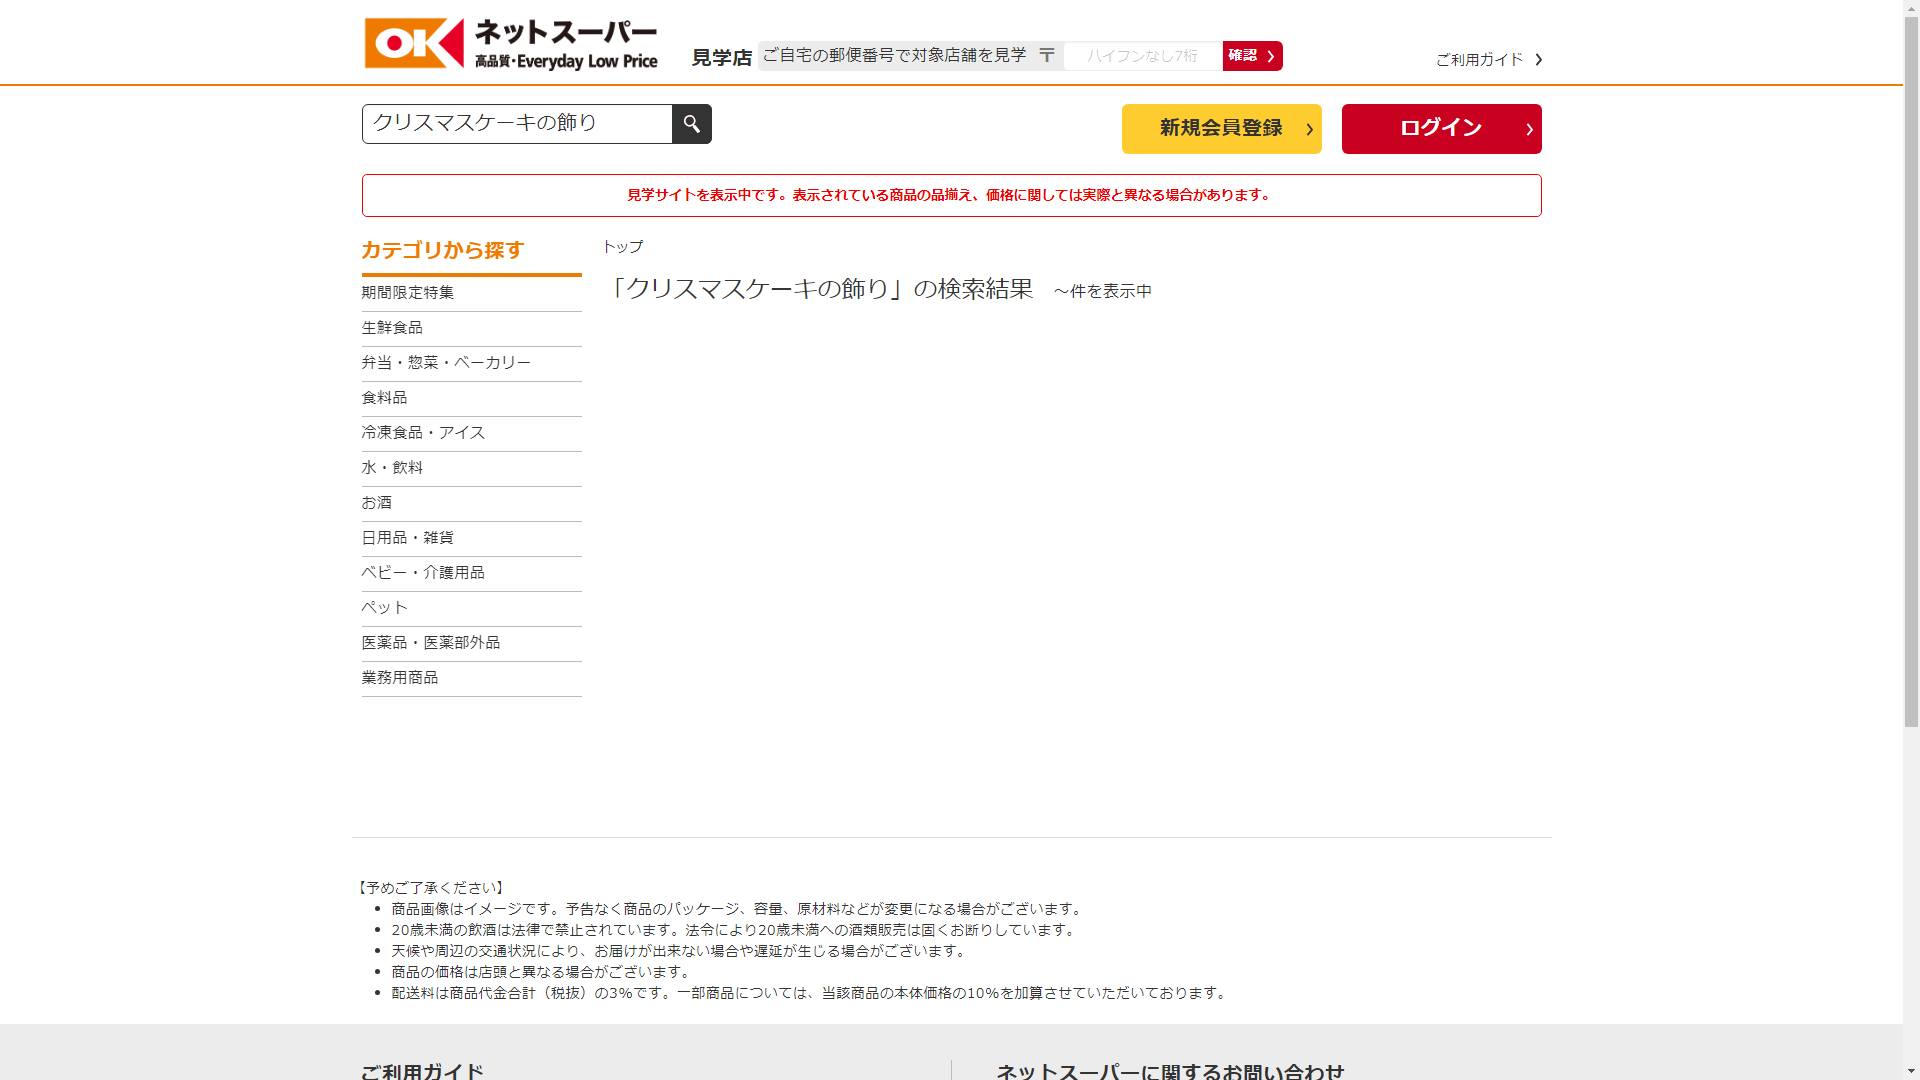Go to the ペット category
1920x1080 pixels.
click(x=384, y=608)
